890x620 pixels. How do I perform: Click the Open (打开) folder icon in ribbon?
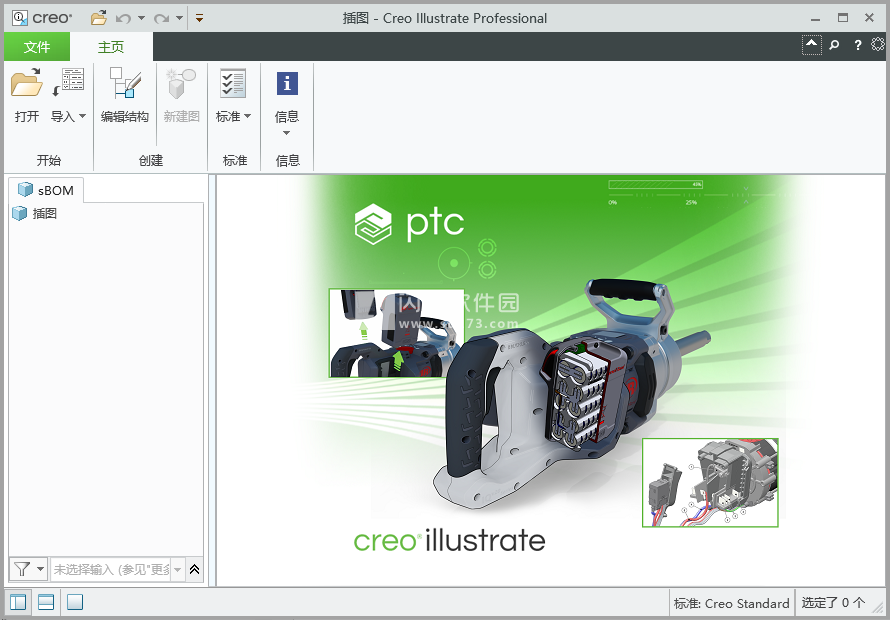[27, 83]
